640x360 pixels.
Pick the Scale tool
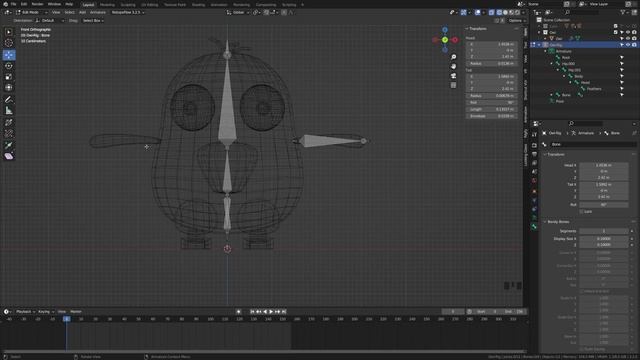click(9, 77)
